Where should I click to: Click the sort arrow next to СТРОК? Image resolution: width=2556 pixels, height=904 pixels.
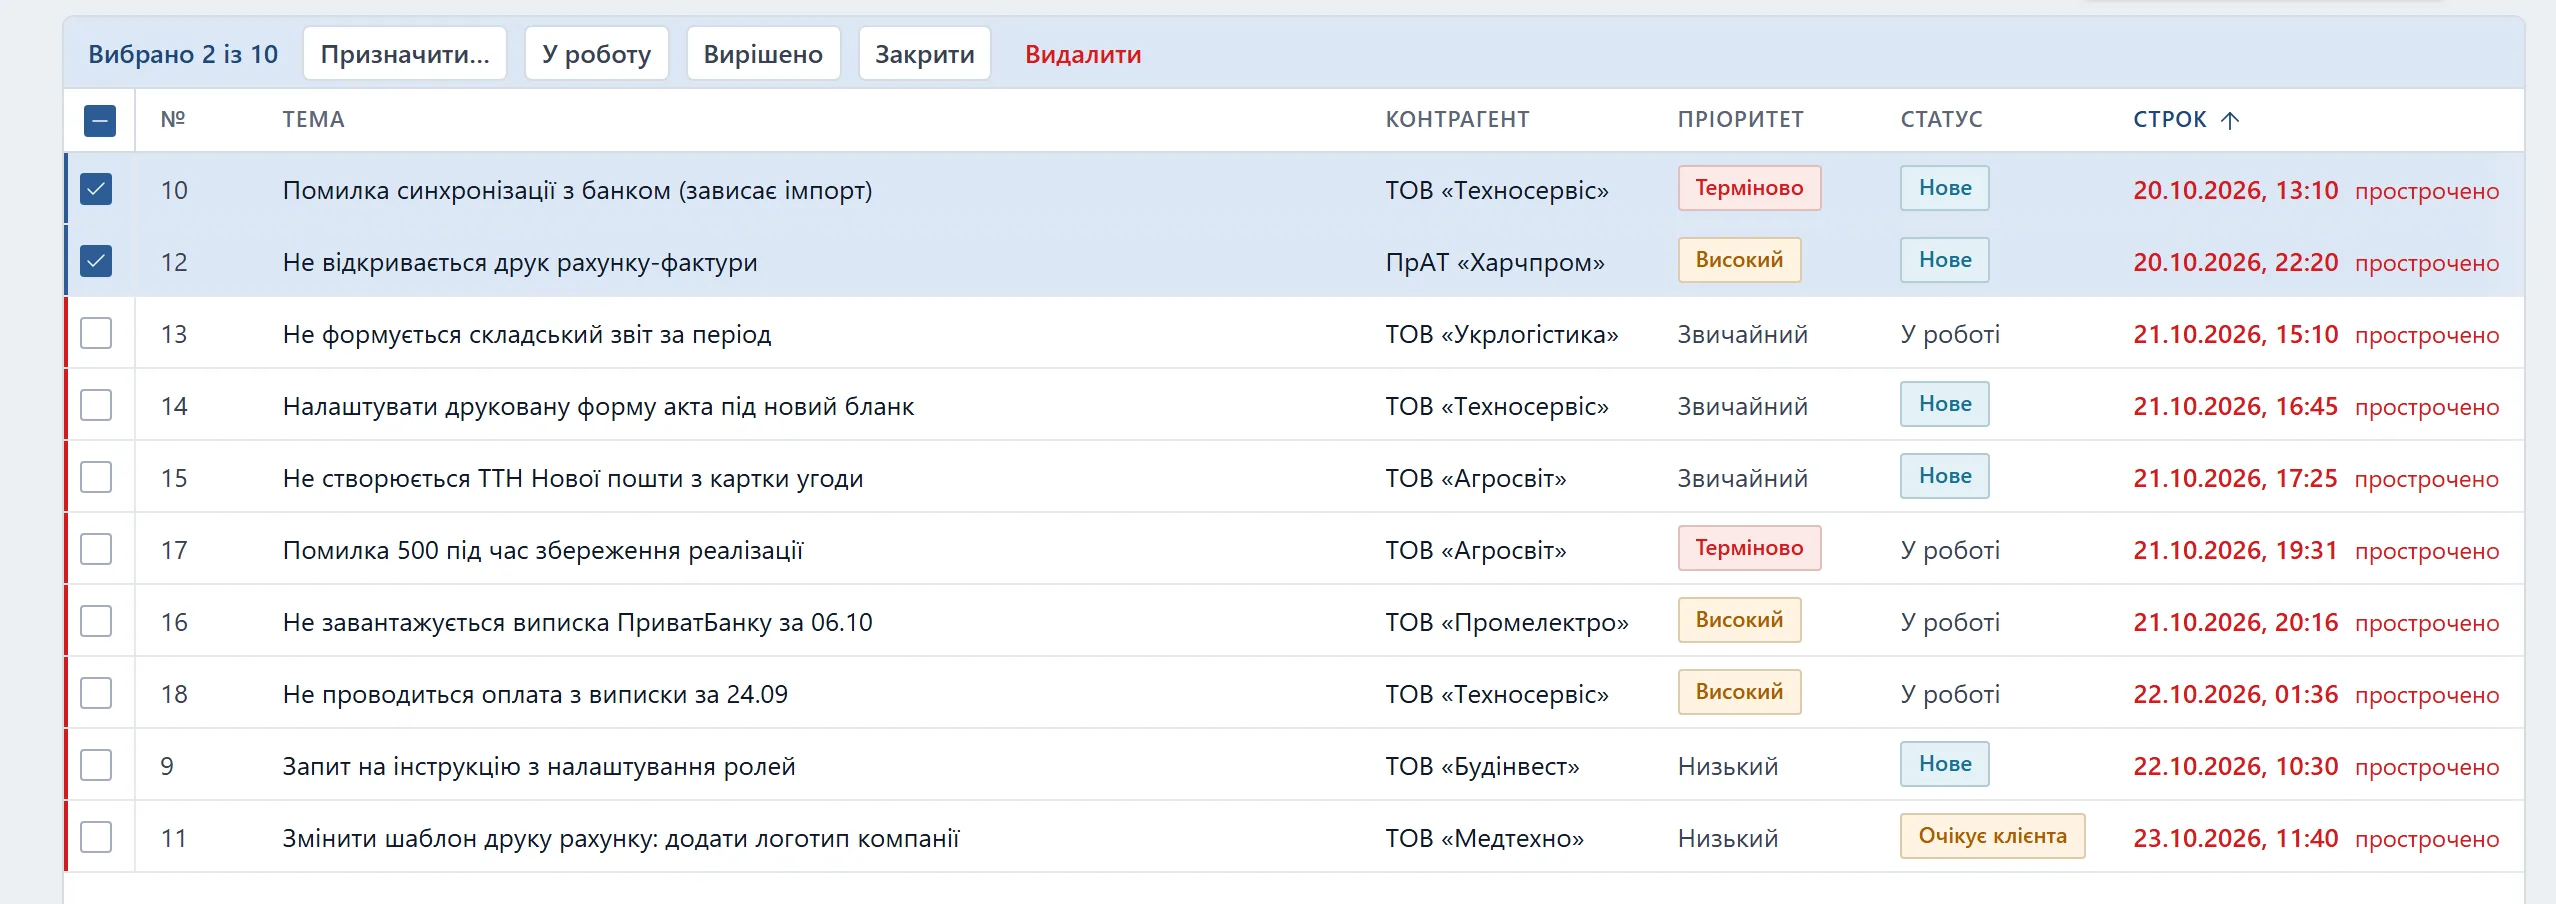(x=2230, y=120)
